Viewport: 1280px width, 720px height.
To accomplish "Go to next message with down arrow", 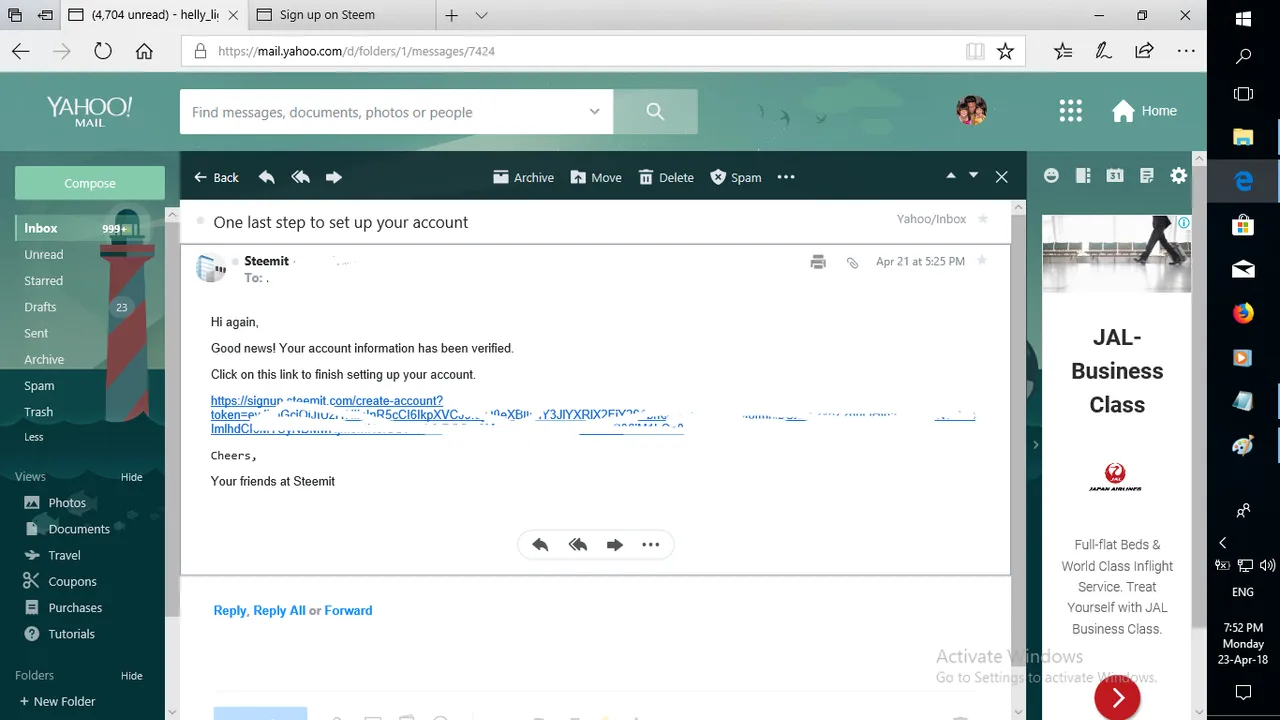I will (974, 175).
